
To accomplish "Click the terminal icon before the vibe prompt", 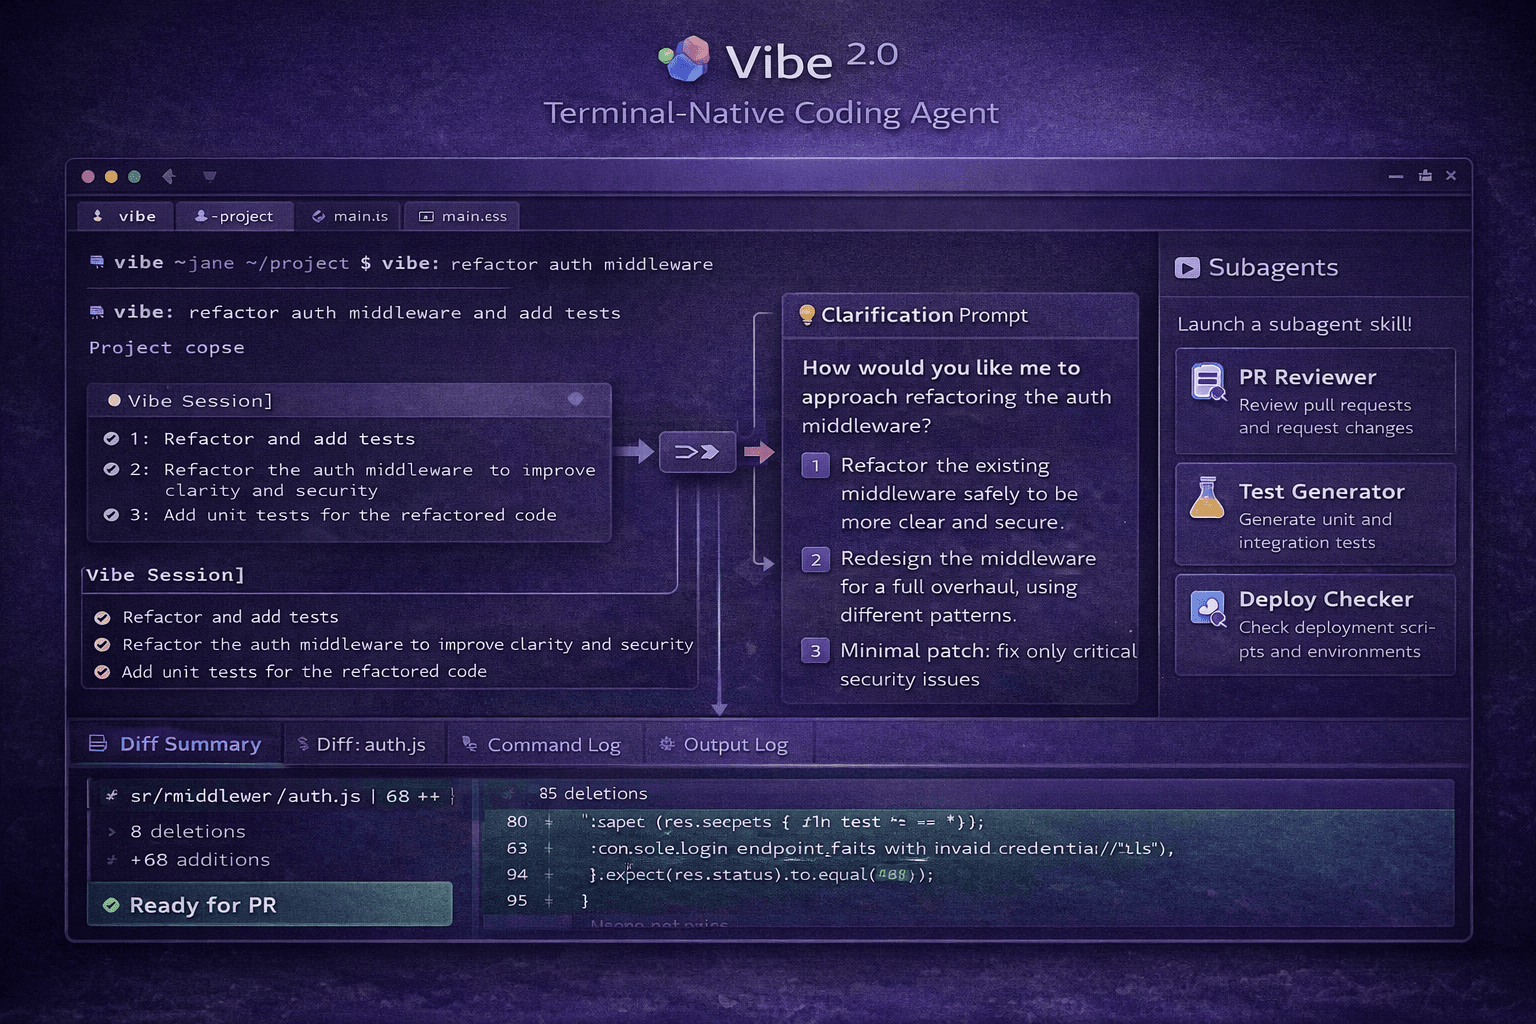I will [96, 261].
